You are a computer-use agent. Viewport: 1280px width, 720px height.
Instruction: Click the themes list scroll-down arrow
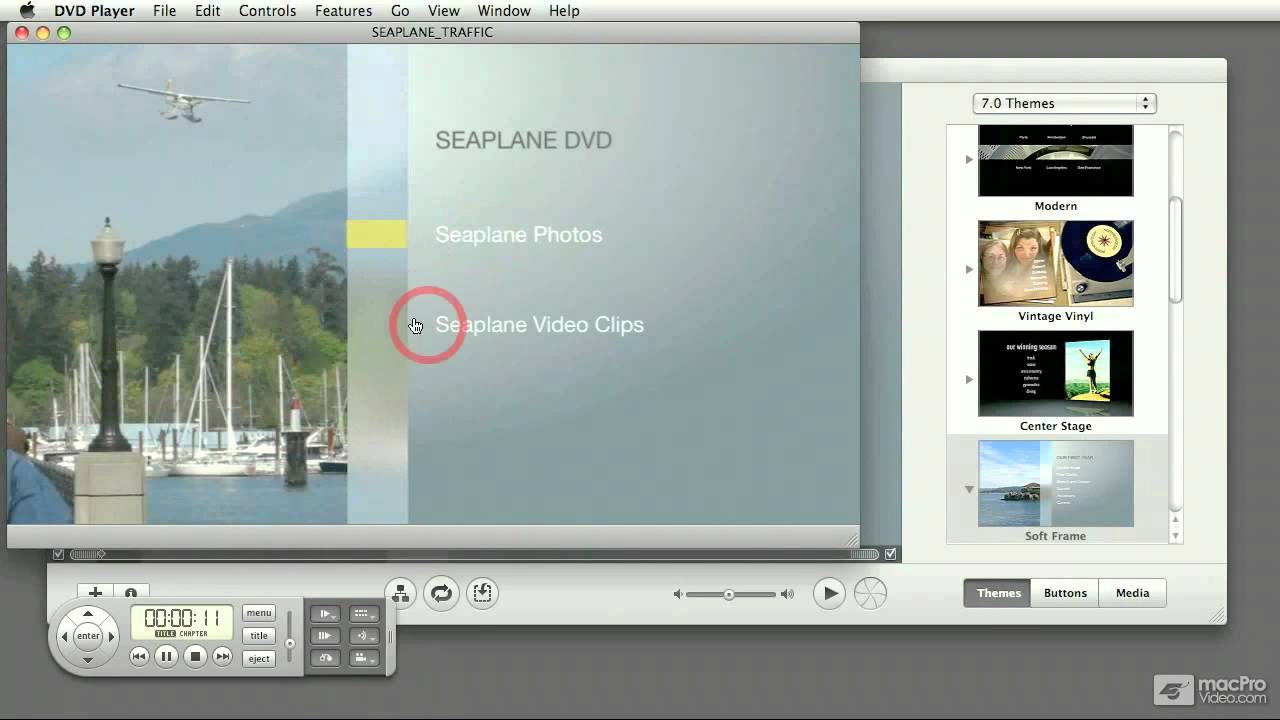coord(1176,536)
